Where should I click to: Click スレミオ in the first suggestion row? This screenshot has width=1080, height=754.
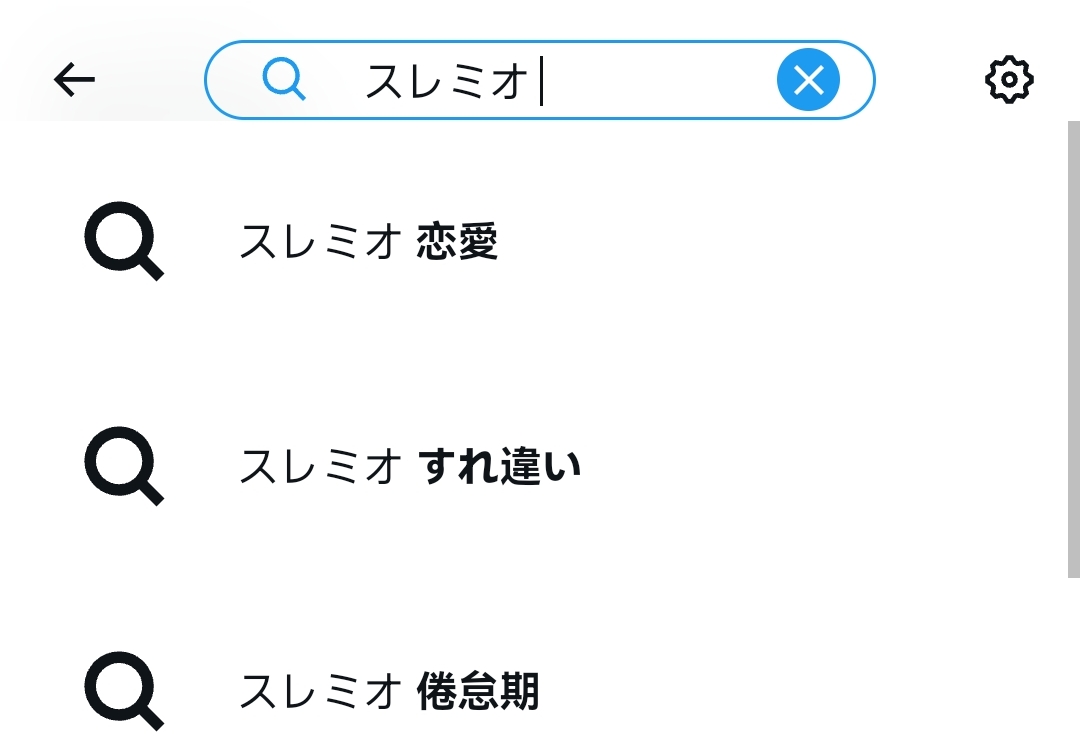320,243
